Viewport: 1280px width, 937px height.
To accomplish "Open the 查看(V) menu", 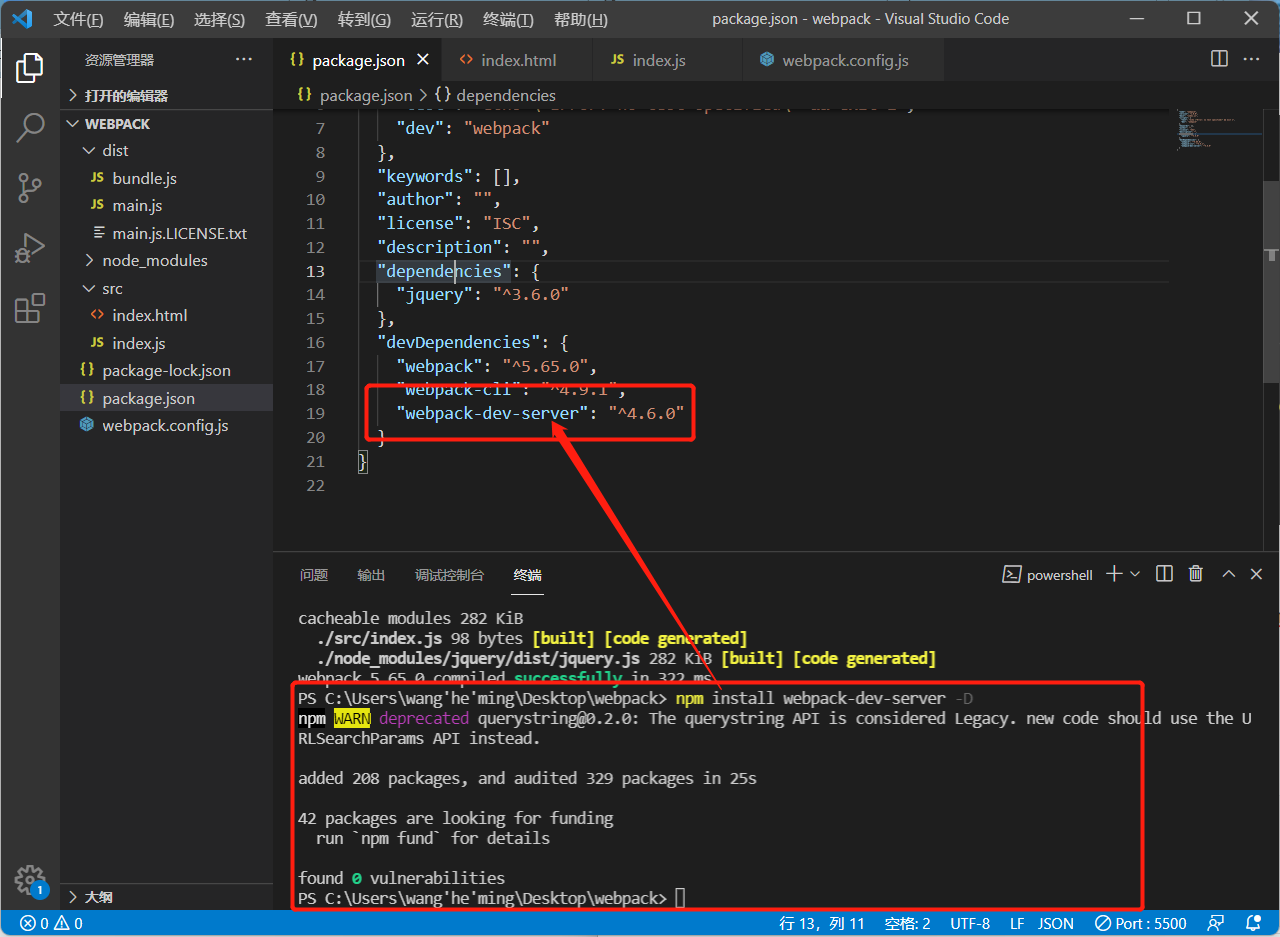I will tap(291, 20).
